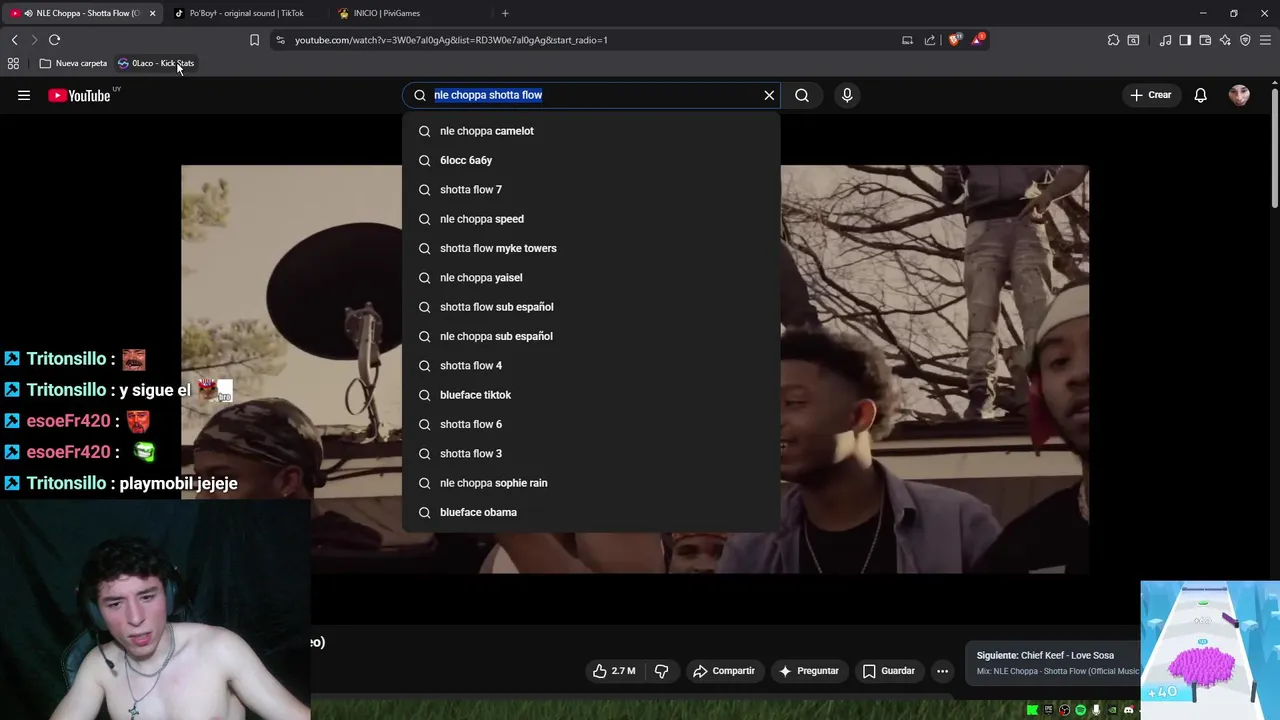This screenshot has height=720, width=1280.
Task: Open a new browser tab
Action: tap(505, 13)
